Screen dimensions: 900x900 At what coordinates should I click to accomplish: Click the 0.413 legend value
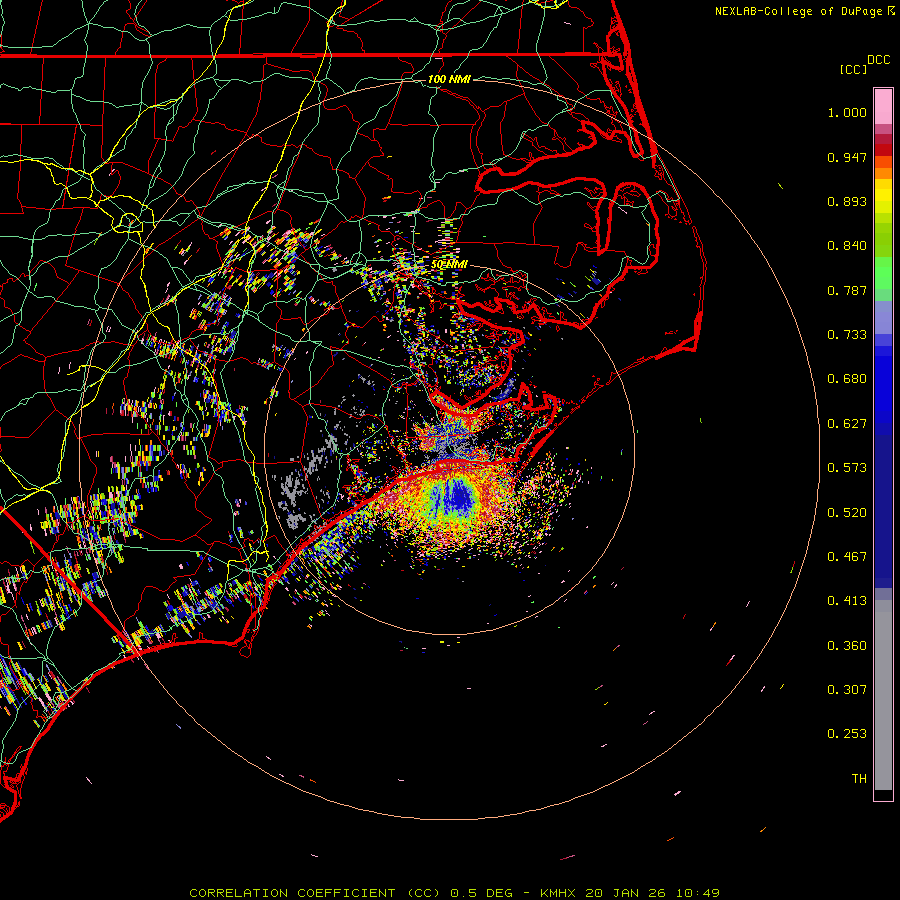(x=847, y=601)
